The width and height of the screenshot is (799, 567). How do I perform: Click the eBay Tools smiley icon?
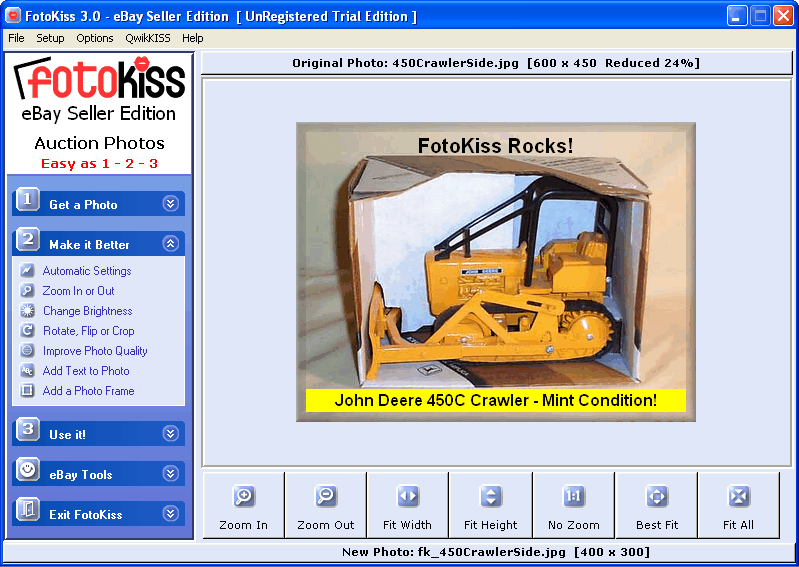[x=28, y=469]
